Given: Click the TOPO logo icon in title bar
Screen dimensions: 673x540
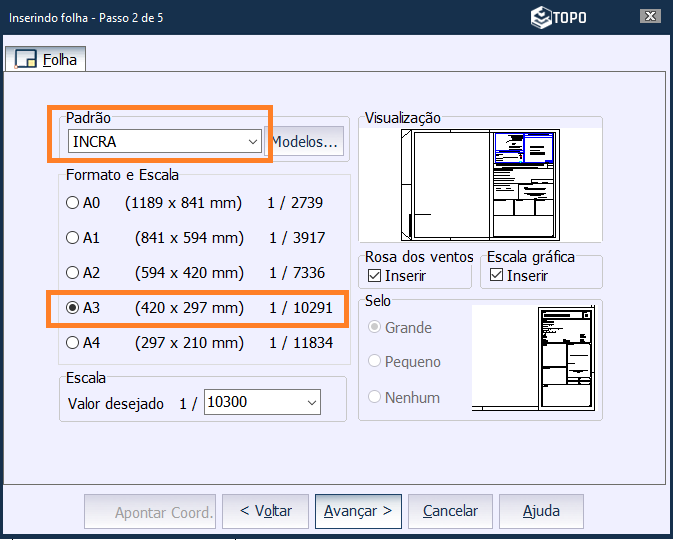Looking at the screenshot, I should click(x=540, y=17).
